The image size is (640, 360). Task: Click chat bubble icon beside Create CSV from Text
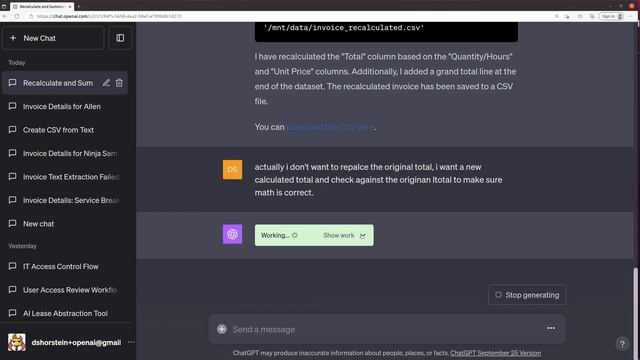coord(13,129)
